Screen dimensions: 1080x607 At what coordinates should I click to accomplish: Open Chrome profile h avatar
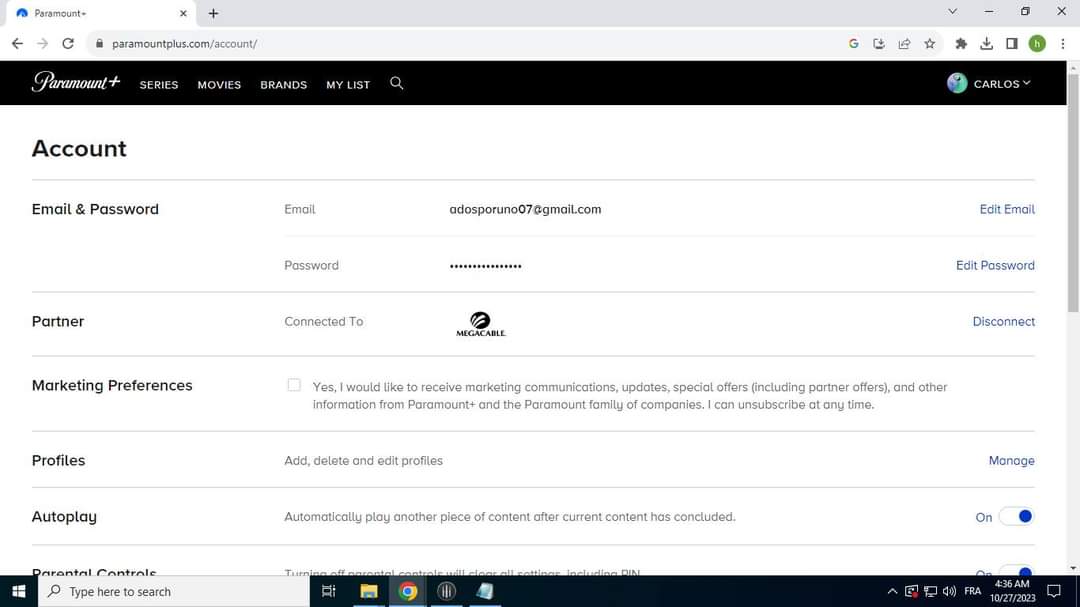point(1037,43)
